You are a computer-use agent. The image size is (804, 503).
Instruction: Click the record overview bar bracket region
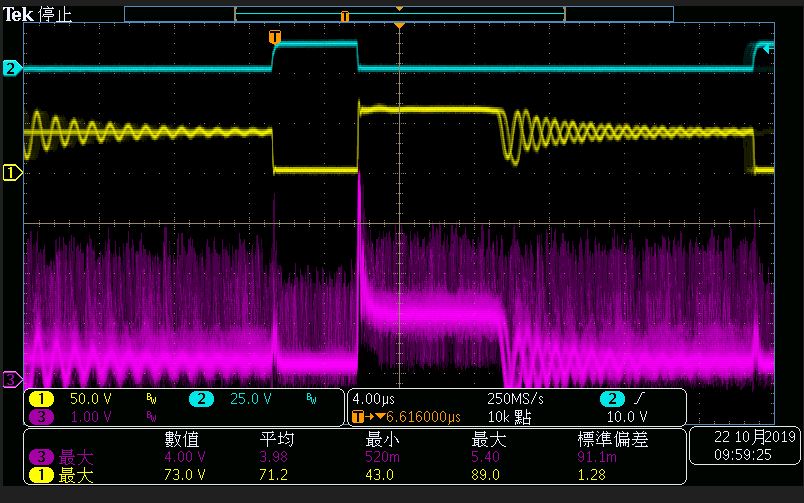399,14
